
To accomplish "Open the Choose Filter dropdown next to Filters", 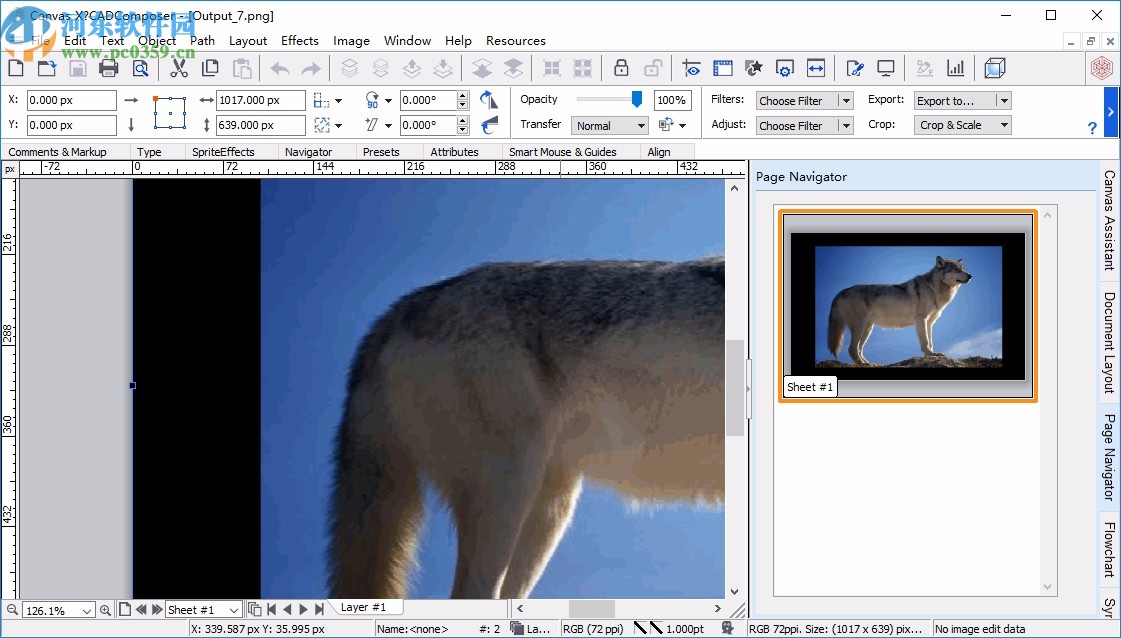I will click(804, 100).
